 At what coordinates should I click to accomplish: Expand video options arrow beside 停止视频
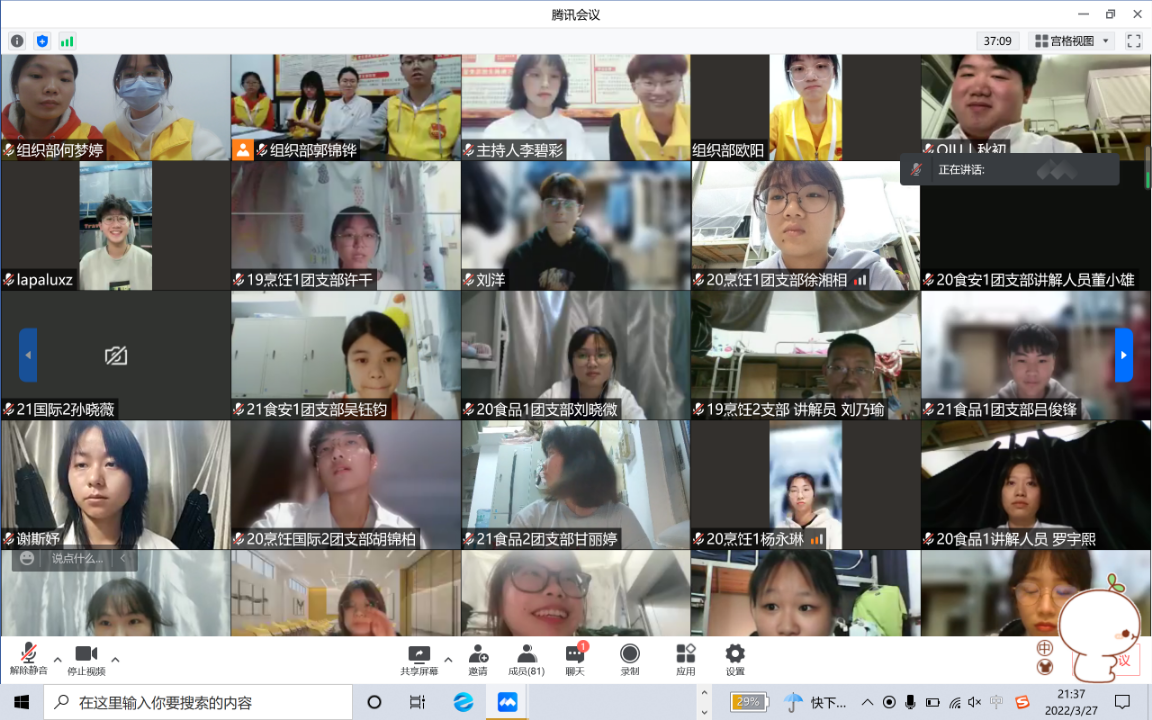115,659
